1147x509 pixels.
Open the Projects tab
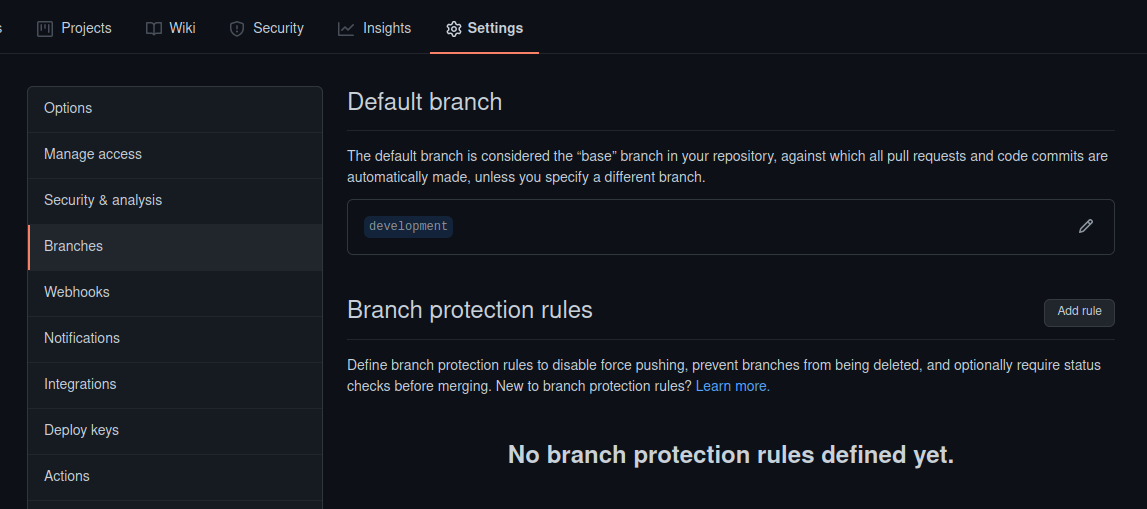pos(75,29)
